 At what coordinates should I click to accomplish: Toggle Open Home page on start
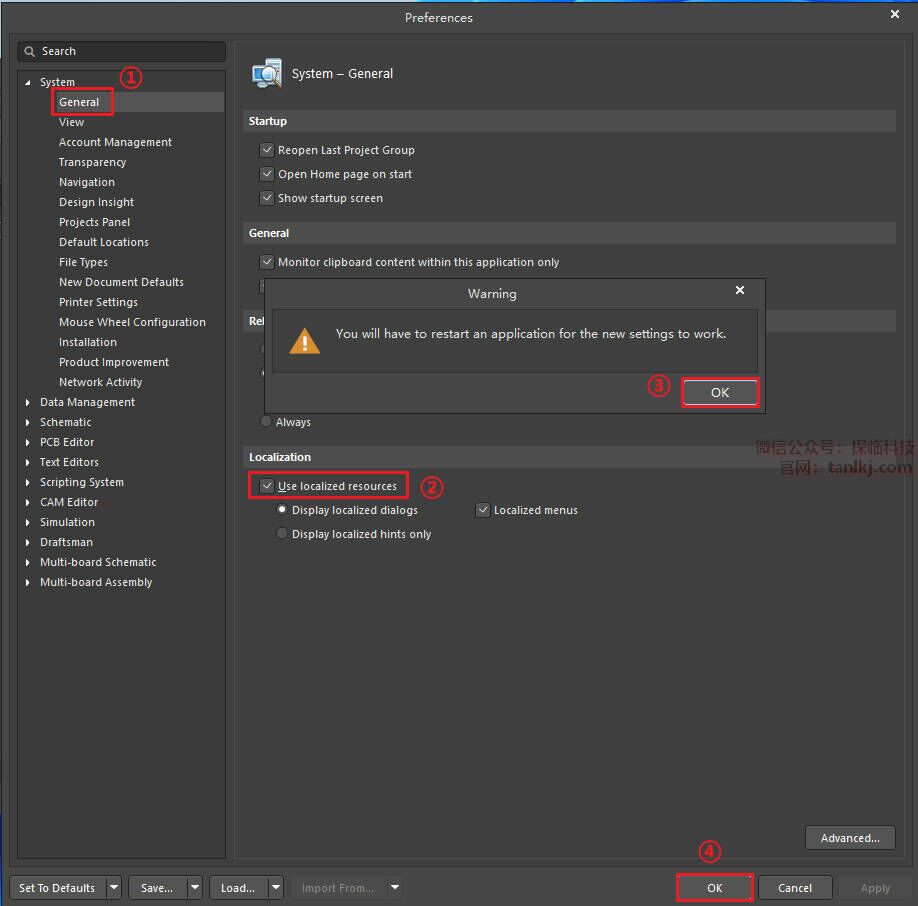pos(267,174)
